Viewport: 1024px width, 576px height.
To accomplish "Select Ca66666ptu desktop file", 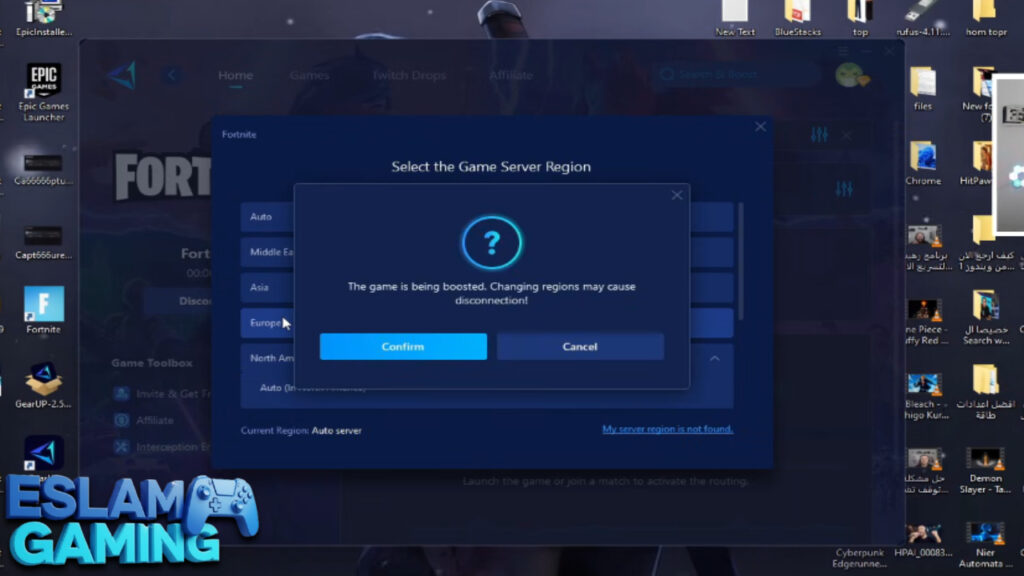I will [43, 168].
